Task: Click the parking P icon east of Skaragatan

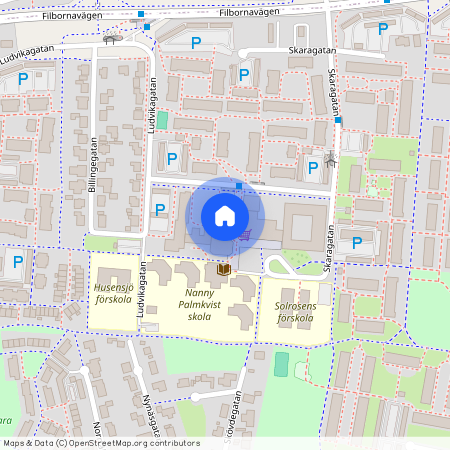Action: pos(357,243)
